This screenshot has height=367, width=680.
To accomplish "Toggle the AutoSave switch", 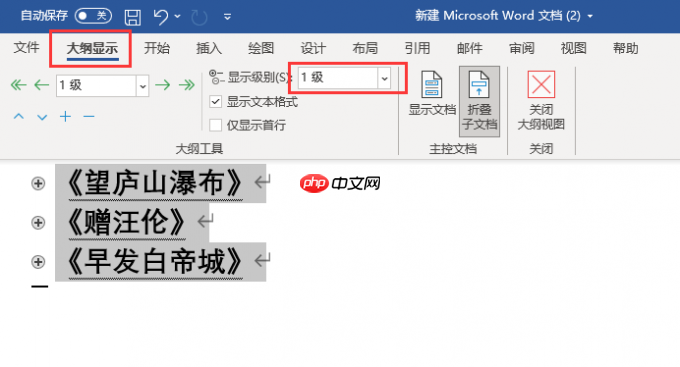I will 93,16.
